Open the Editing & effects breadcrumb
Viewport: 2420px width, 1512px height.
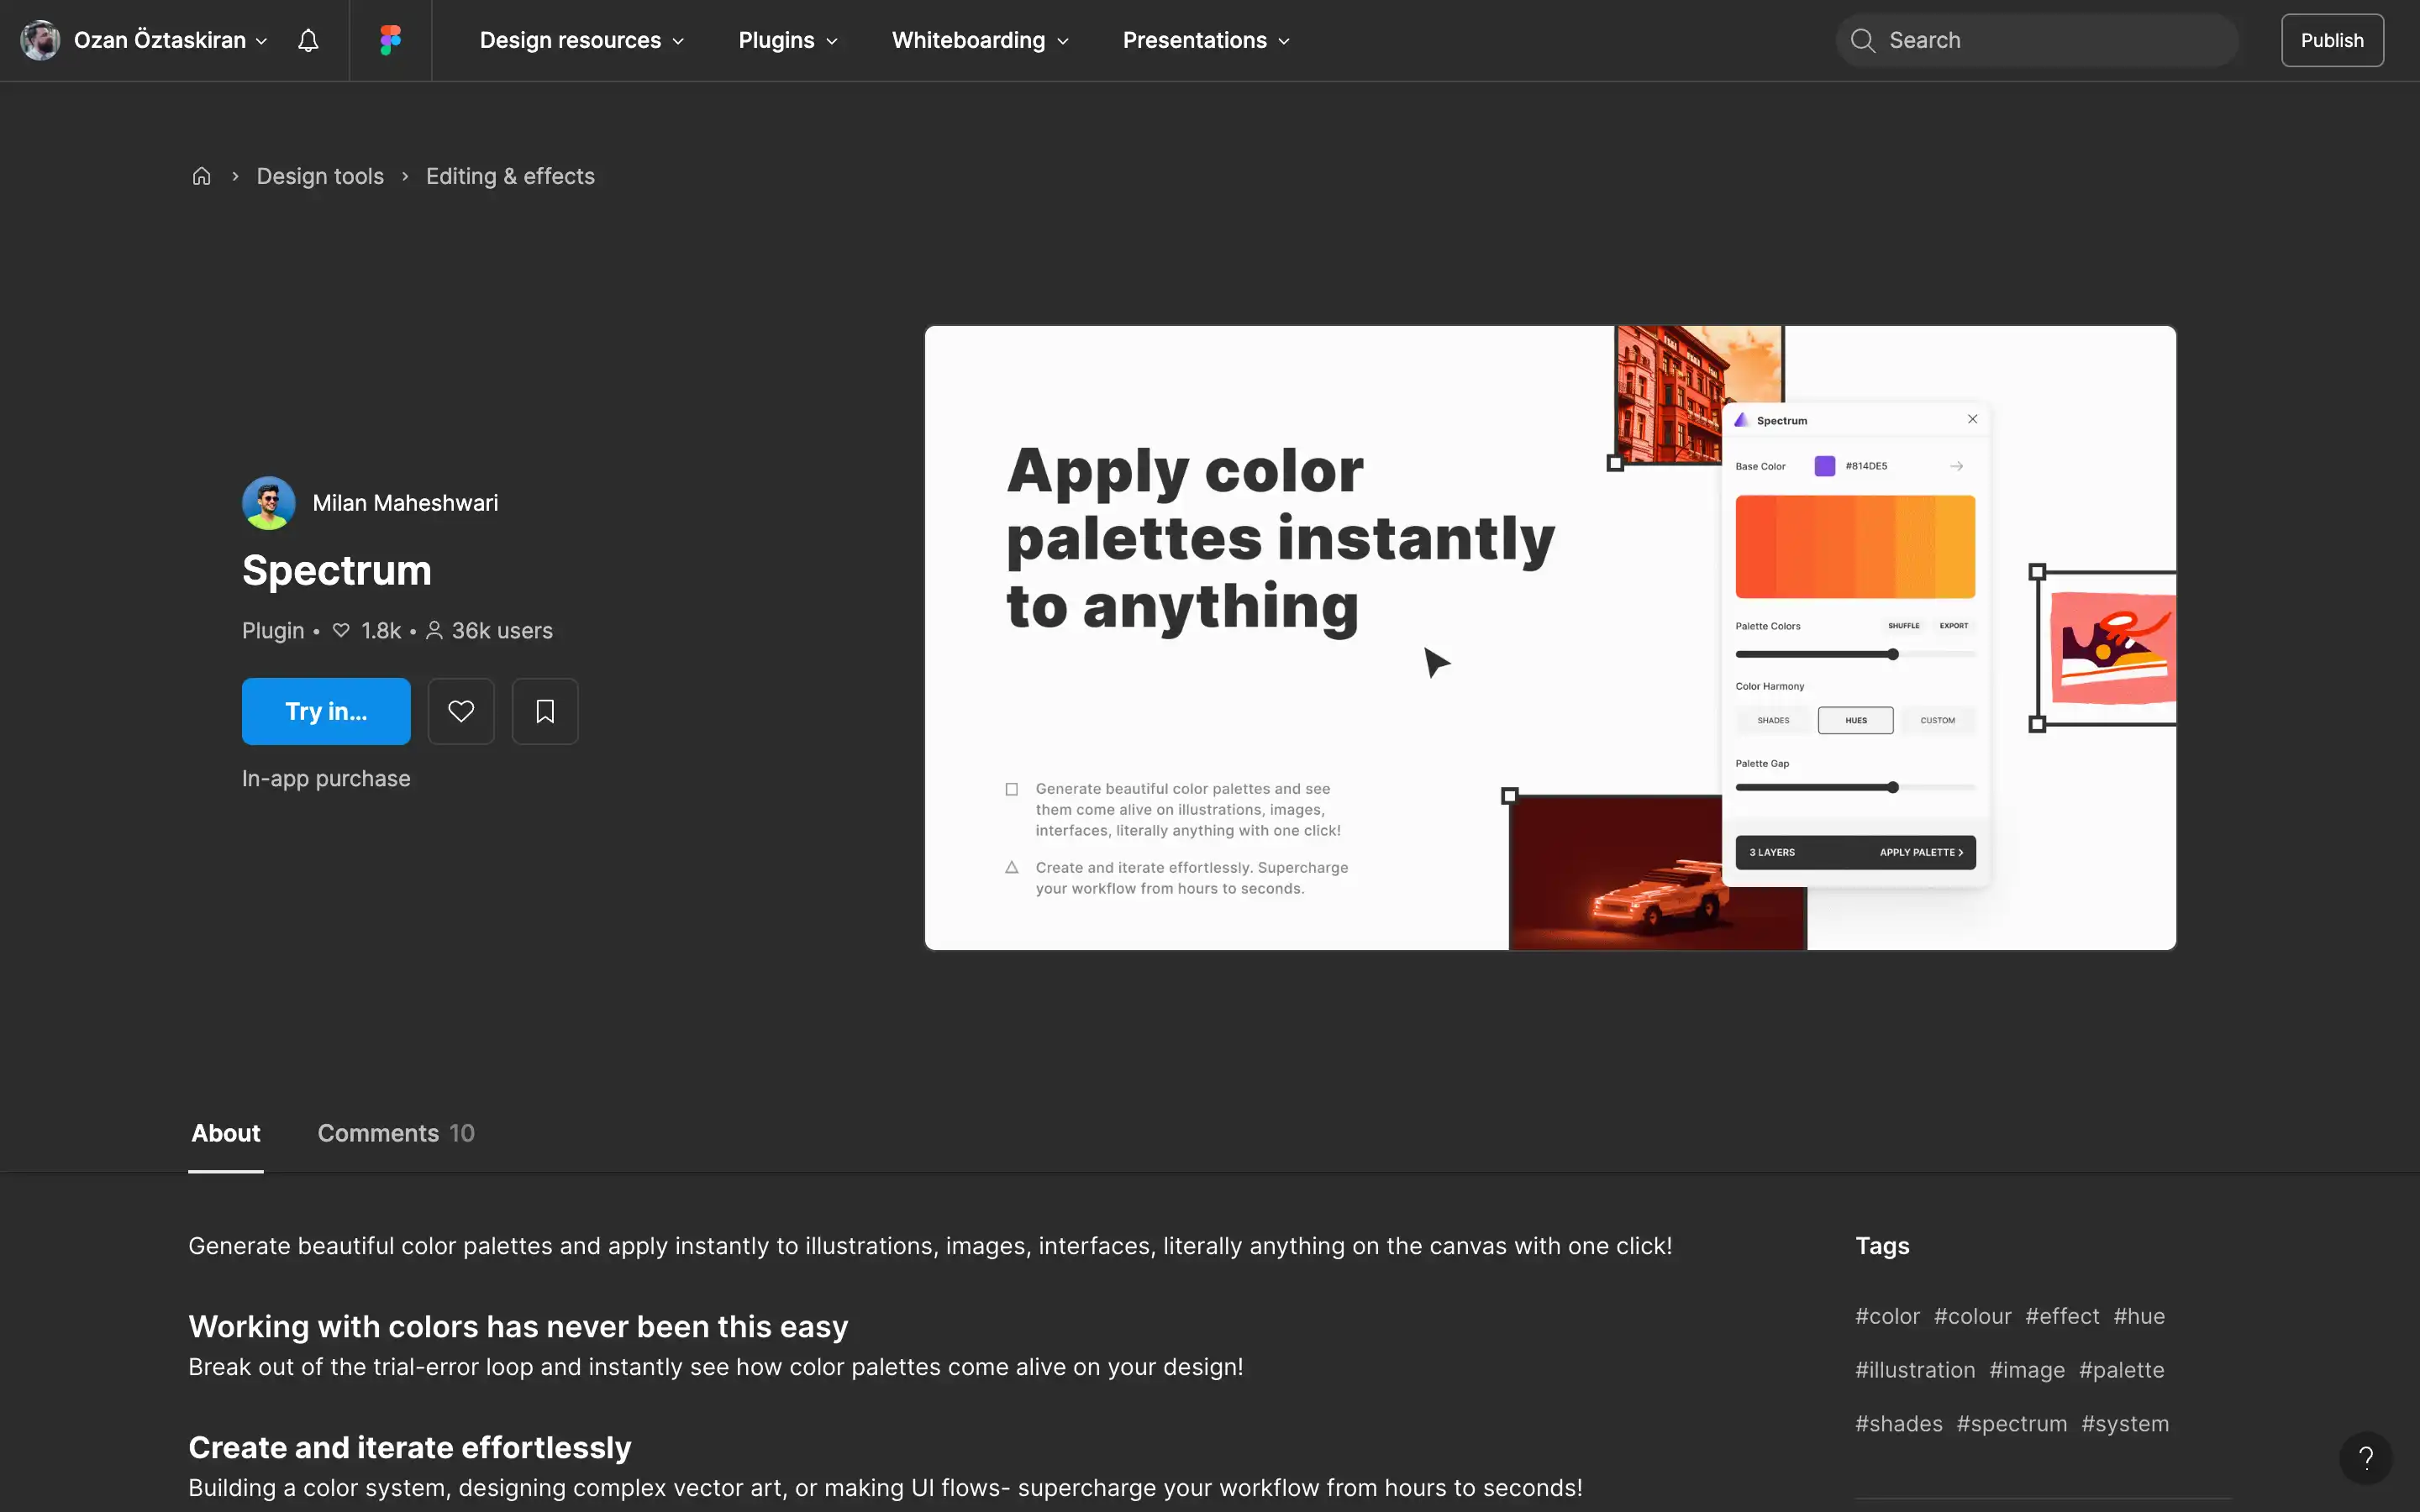(510, 176)
